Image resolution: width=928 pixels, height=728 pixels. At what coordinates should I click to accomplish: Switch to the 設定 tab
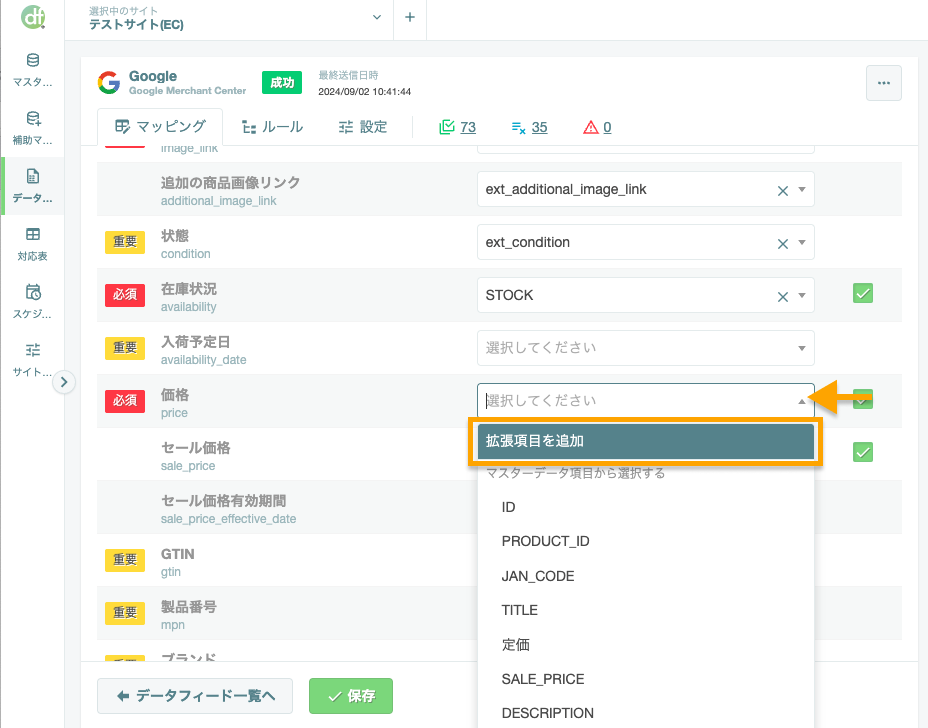(x=363, y=127)
